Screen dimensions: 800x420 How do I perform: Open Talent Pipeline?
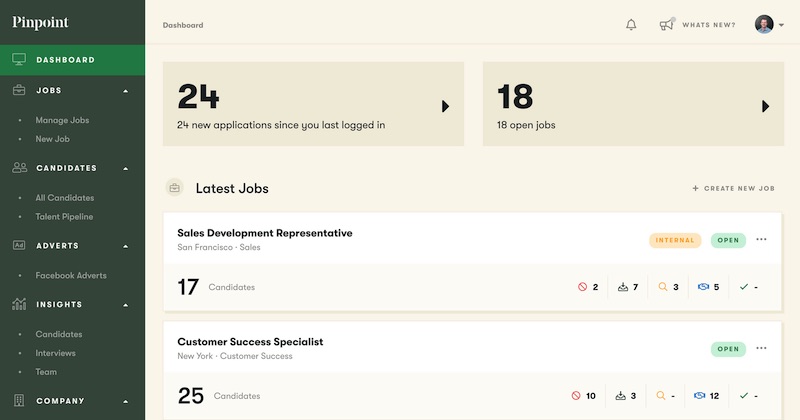coord(64,216)
